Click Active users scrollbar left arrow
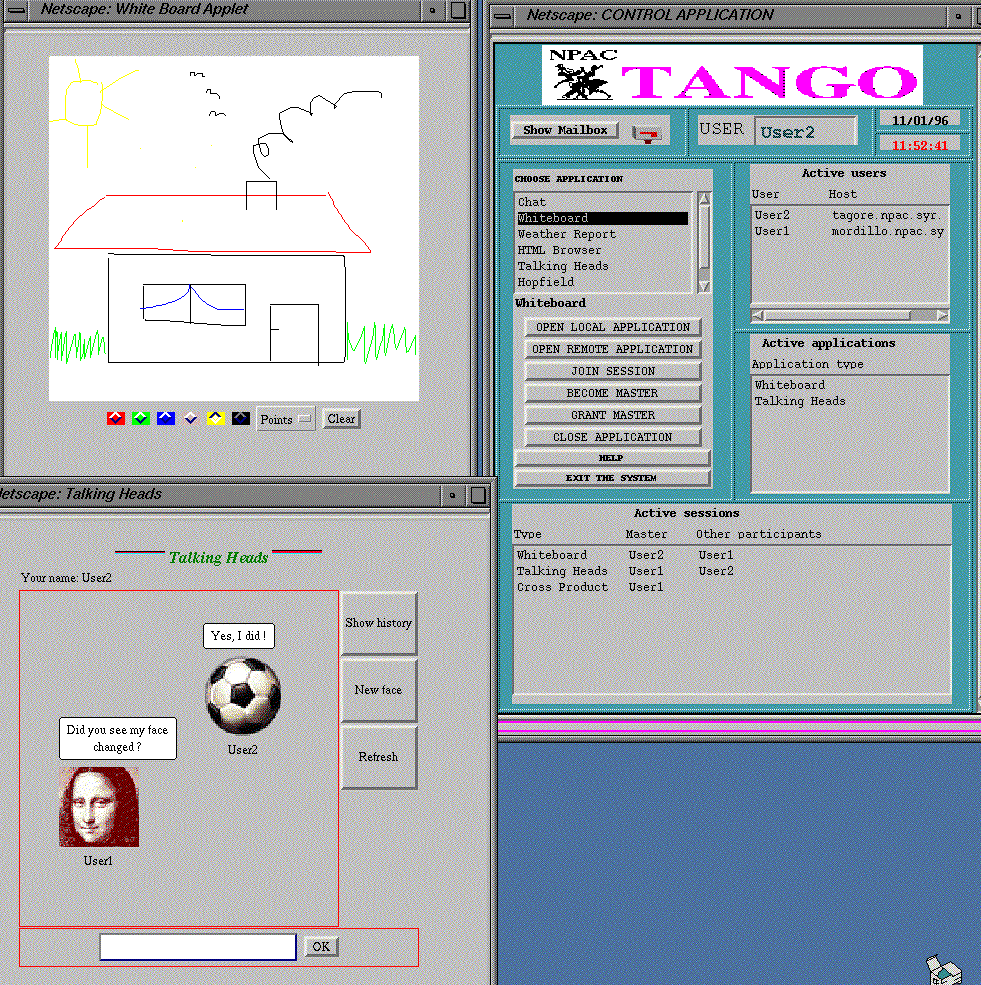Screen dimensions: 981x985 pyautogui.click(x=758, y=315)
